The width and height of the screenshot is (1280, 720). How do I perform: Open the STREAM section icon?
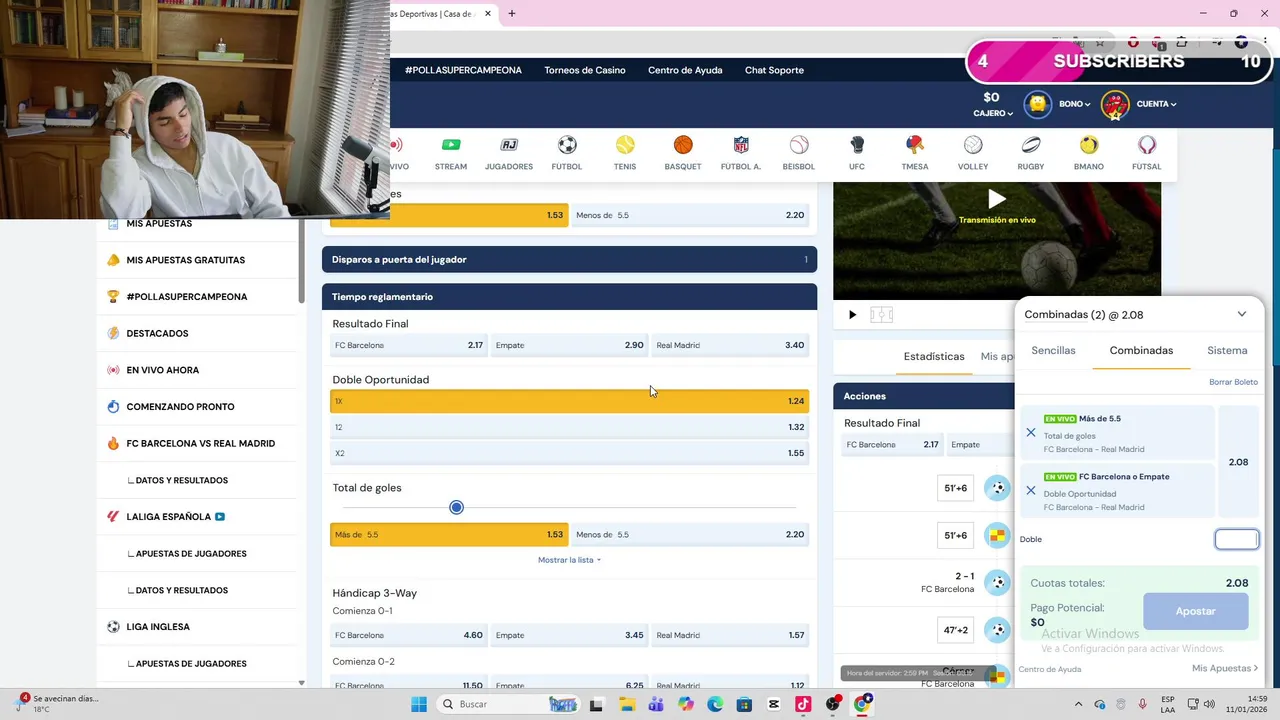(451, 153)
